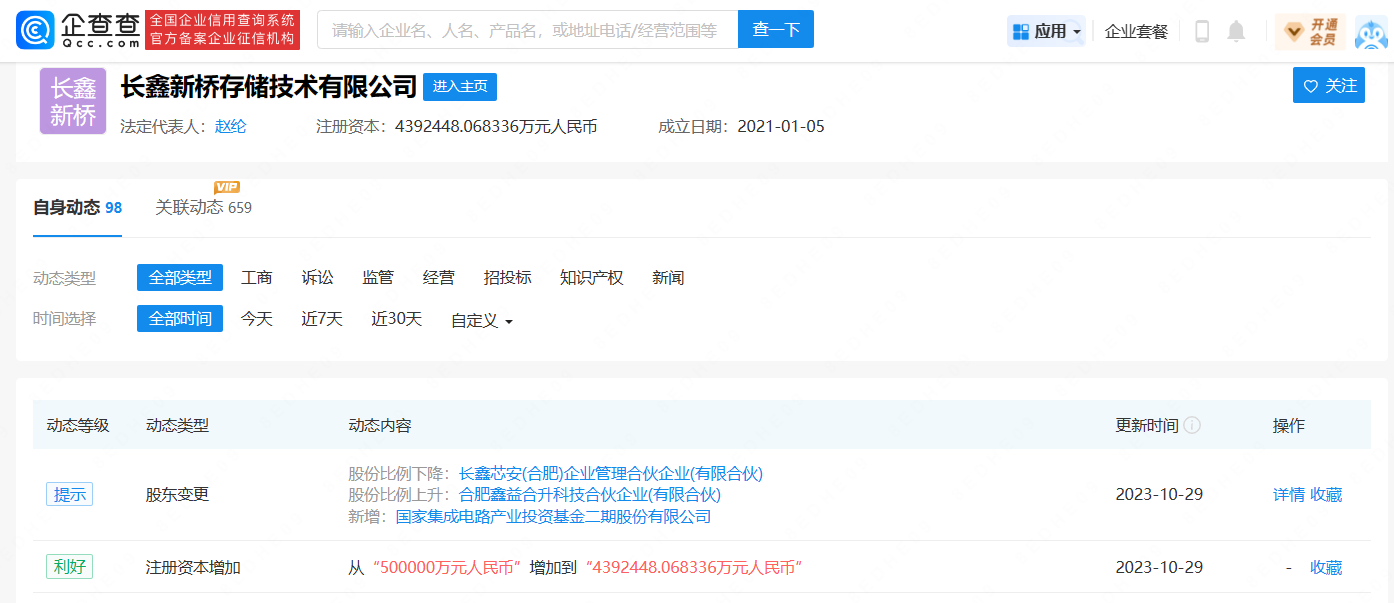Open the notification bell icon
This screenshot has height=603, width=1394.
point(1237,31)
